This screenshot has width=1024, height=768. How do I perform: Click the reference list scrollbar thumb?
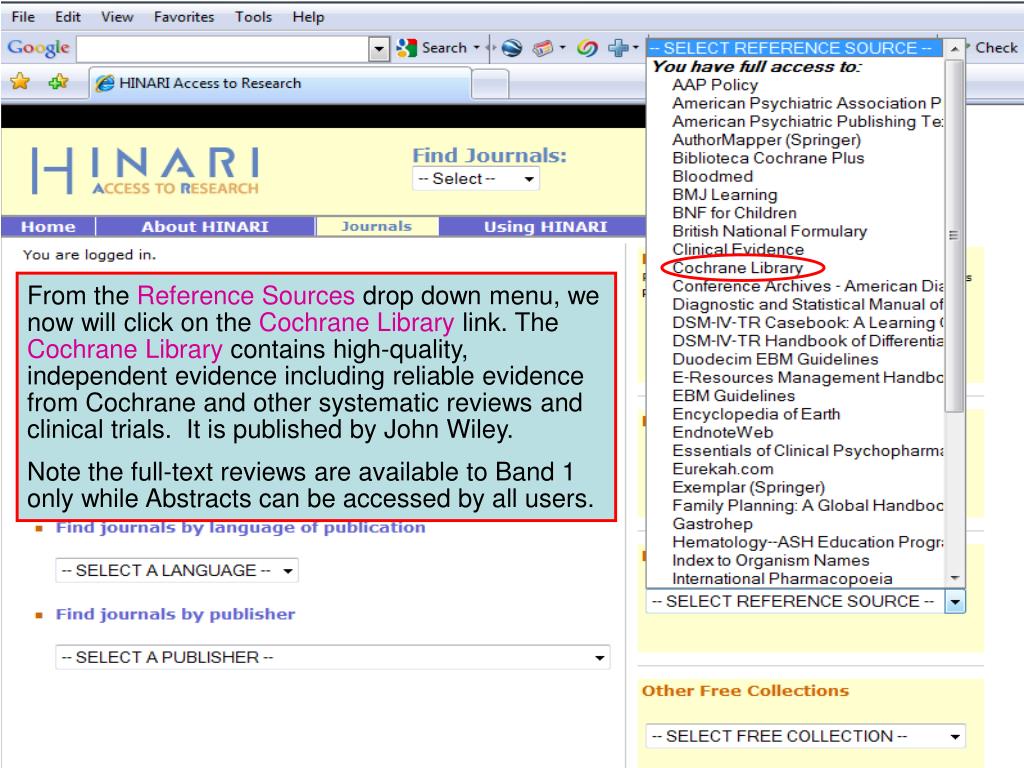coord(954,235)
